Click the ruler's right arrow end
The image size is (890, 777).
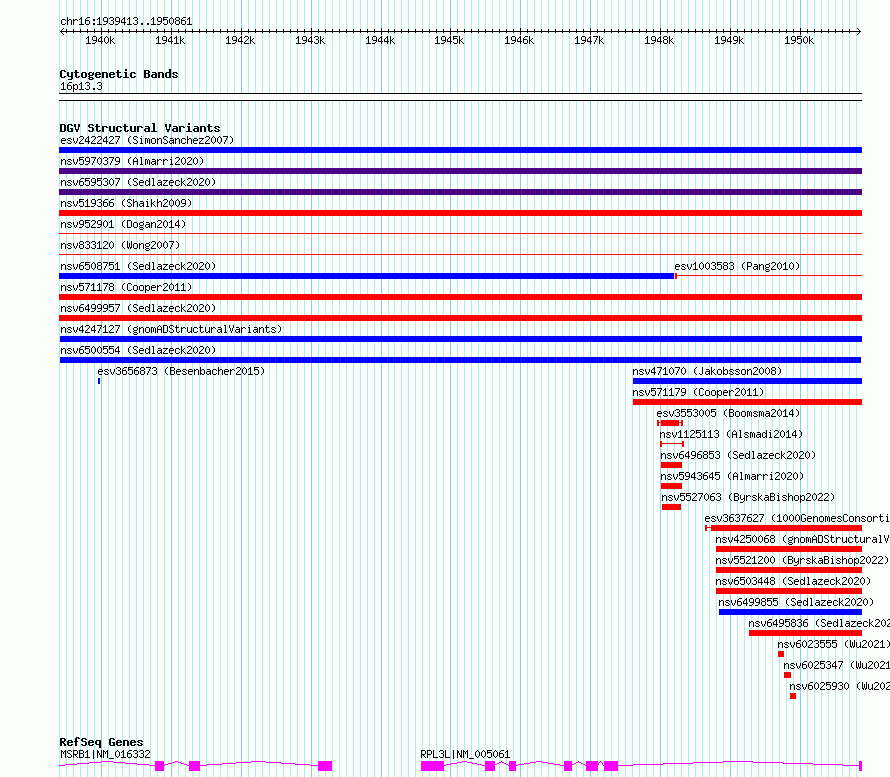click(x=859, y=32)
